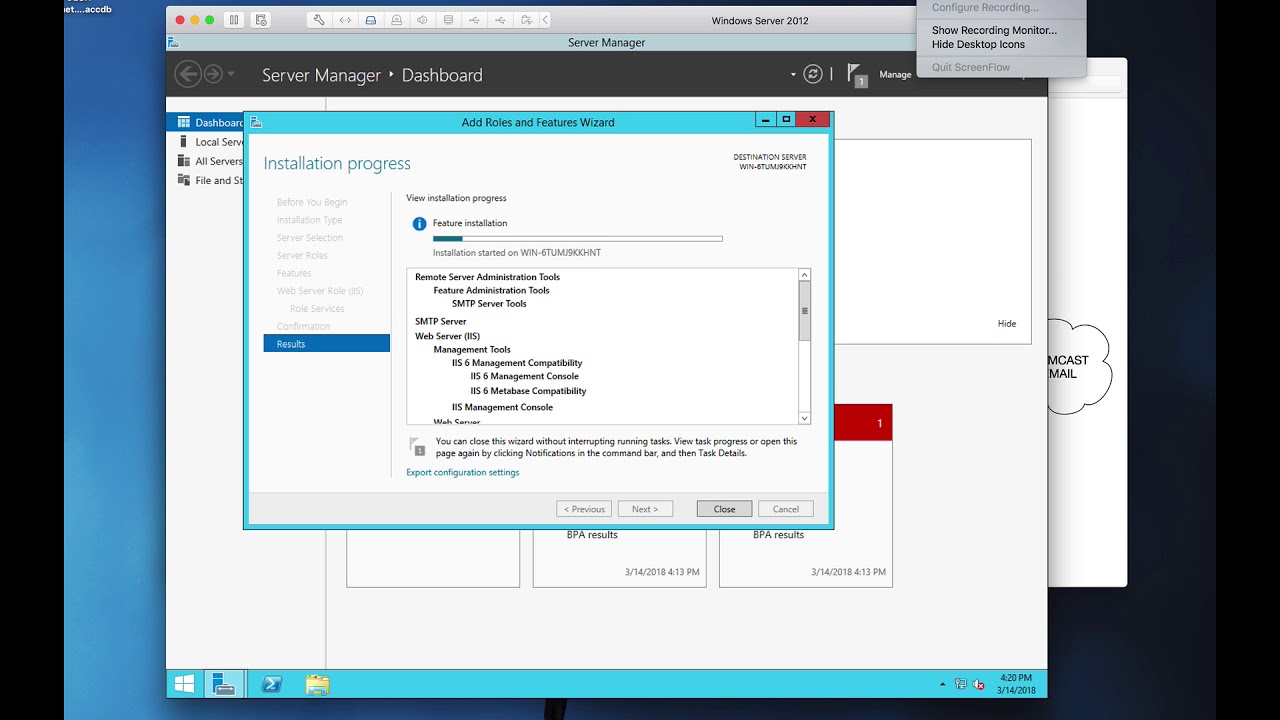Open the VM snapshot icon
The height and width of the screenshot is (720, 1280).
261,20
